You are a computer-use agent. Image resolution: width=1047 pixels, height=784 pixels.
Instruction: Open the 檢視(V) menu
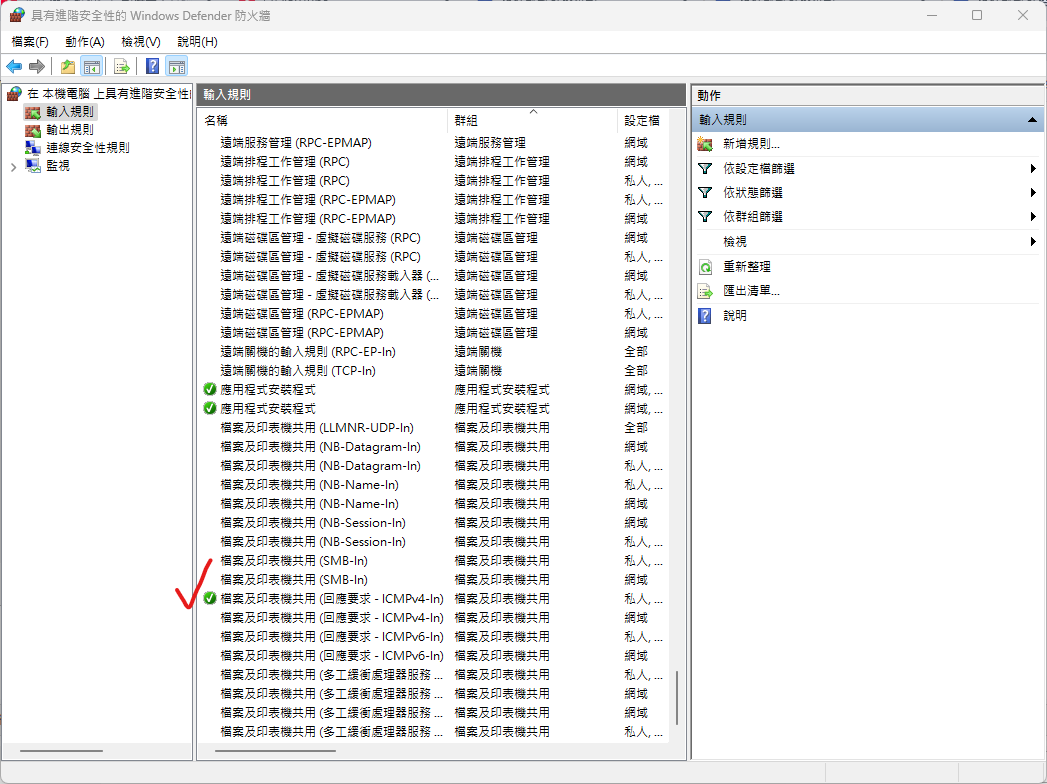point(141,41)
